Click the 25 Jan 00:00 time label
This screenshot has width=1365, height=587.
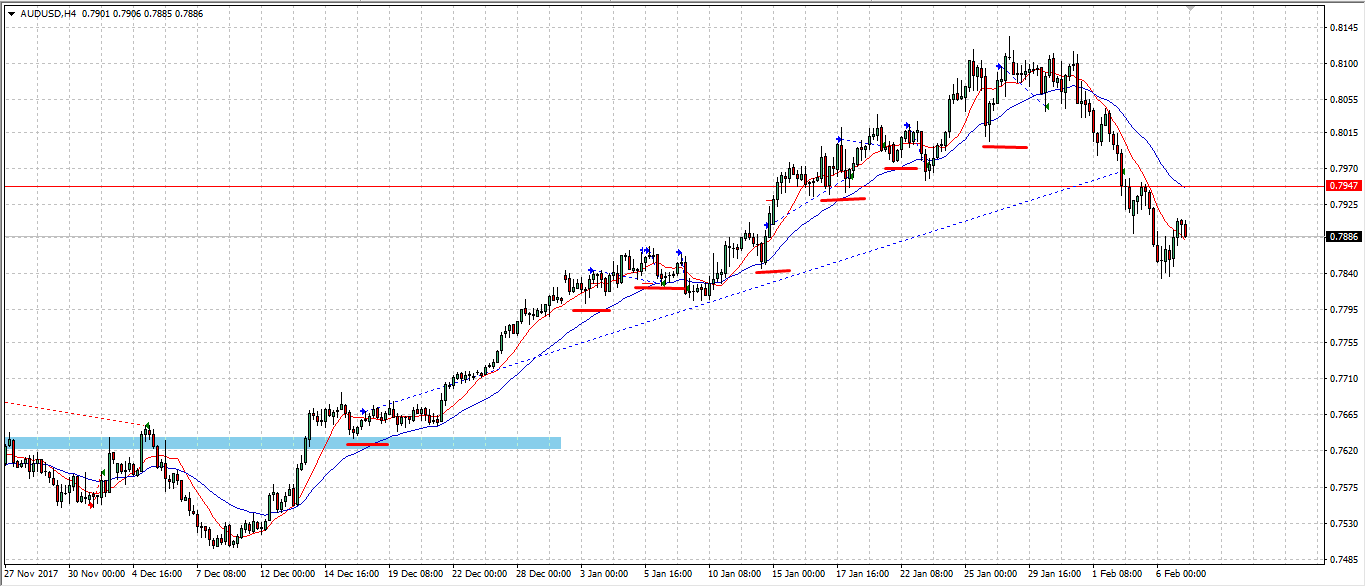pyautogui.click(x=993, y=574)
